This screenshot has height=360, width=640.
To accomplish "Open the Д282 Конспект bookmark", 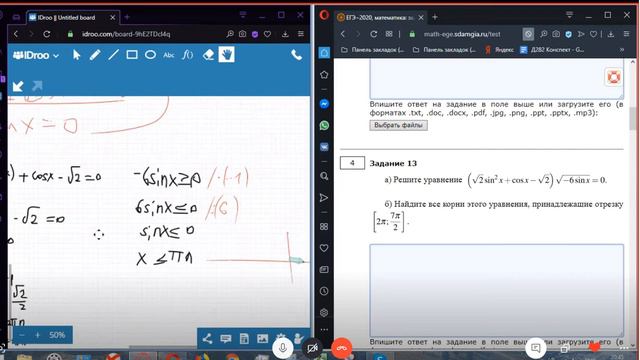I will (553, 50).
